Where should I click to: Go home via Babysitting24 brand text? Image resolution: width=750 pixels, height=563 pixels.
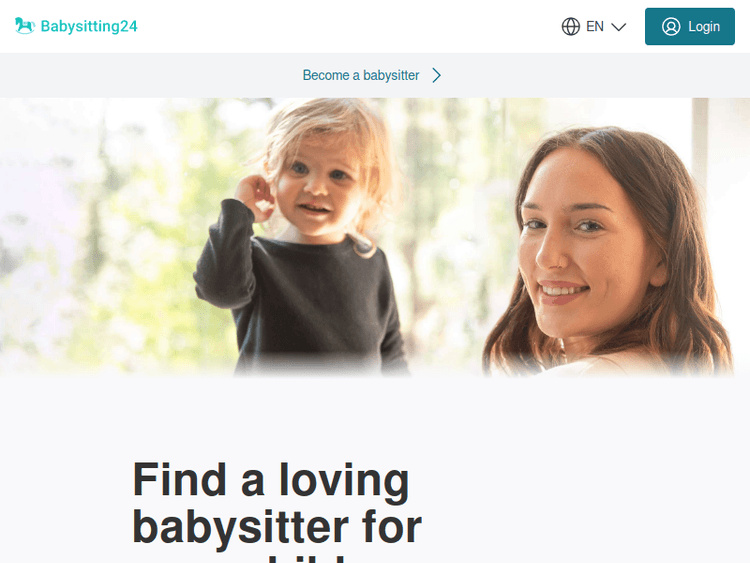[x=89, y=26]
